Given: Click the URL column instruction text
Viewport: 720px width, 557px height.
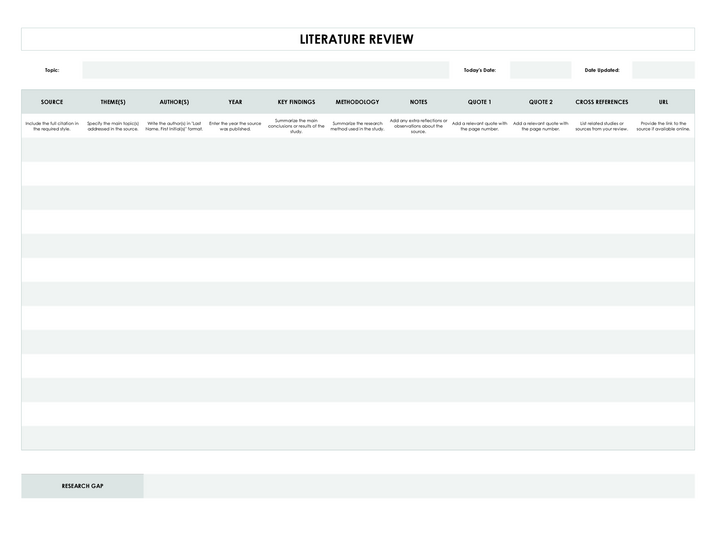Looking at the screenshot, I should click(x=664, y=126).
